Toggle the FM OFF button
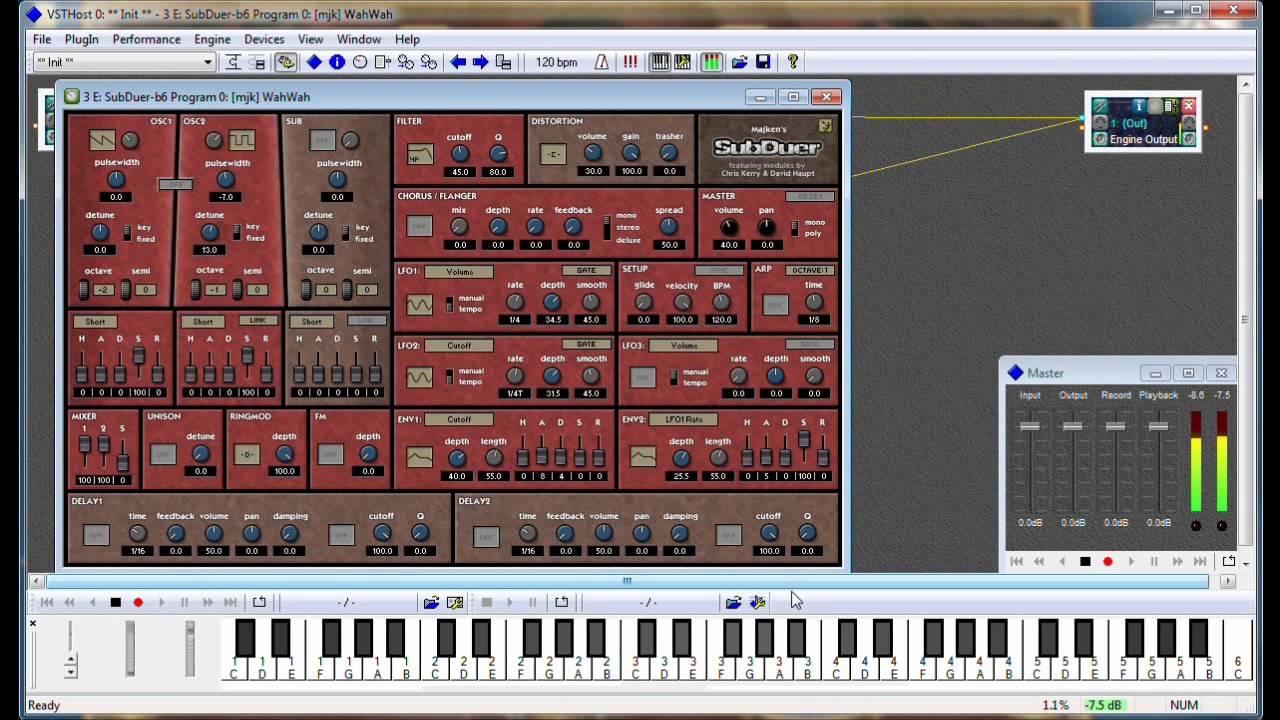The image size is (1280, 720). 330,455
